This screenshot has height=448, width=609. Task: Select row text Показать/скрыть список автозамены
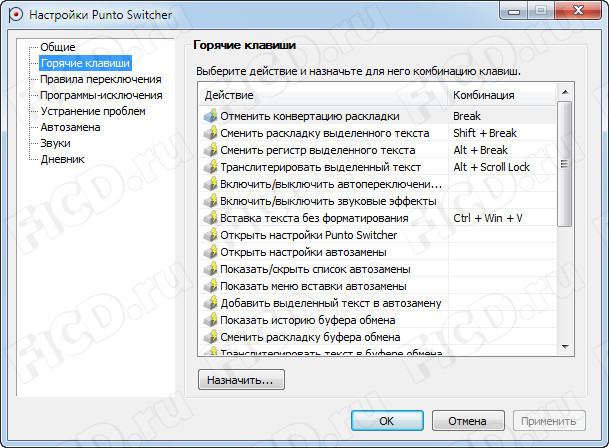[x=315, y=269]
